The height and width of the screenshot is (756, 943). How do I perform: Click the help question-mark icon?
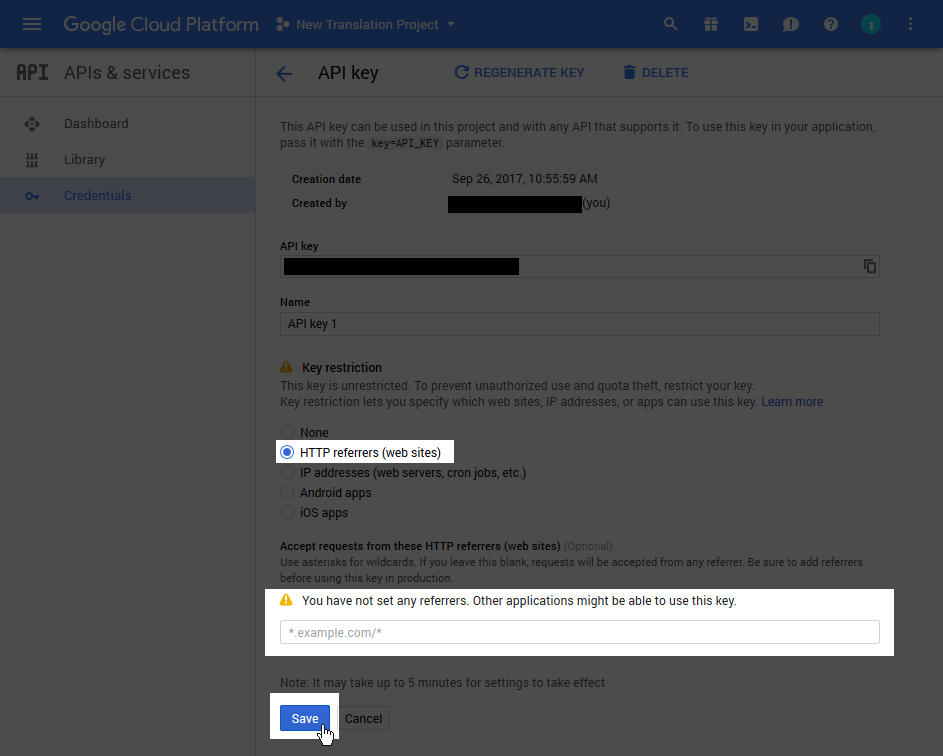click(830, 24)
